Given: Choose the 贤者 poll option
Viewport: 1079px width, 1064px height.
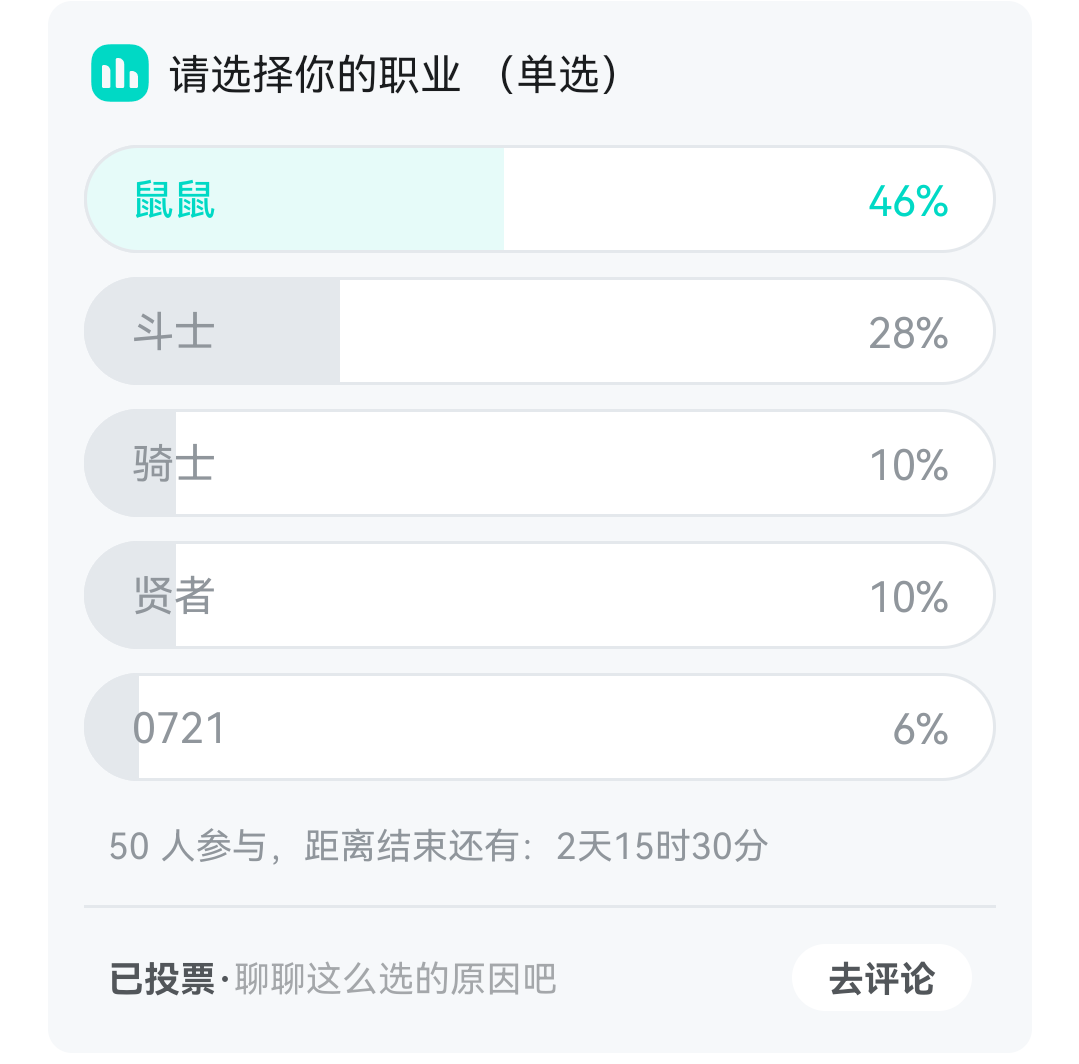Looking at the screenshot, I should [540, 595].
